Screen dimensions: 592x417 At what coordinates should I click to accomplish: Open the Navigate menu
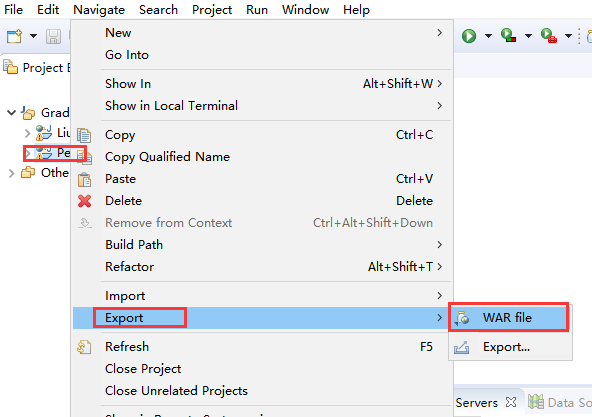(99, 10)
